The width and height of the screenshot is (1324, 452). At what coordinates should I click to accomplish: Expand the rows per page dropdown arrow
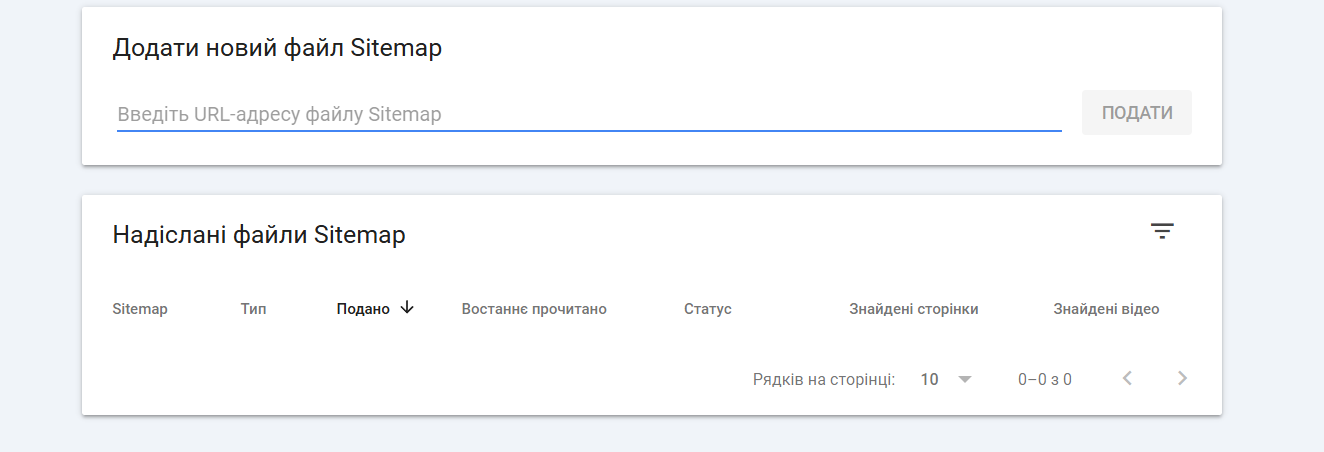[x=964, y=379]
